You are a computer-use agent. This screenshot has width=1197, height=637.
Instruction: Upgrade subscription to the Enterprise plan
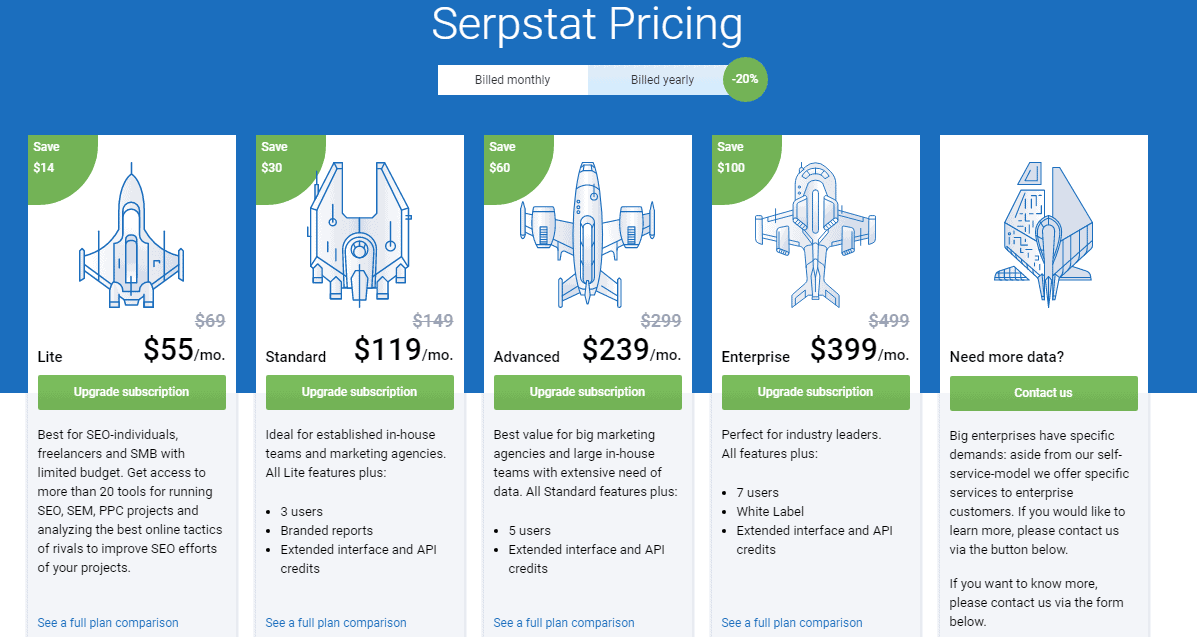tap(816, 392)
